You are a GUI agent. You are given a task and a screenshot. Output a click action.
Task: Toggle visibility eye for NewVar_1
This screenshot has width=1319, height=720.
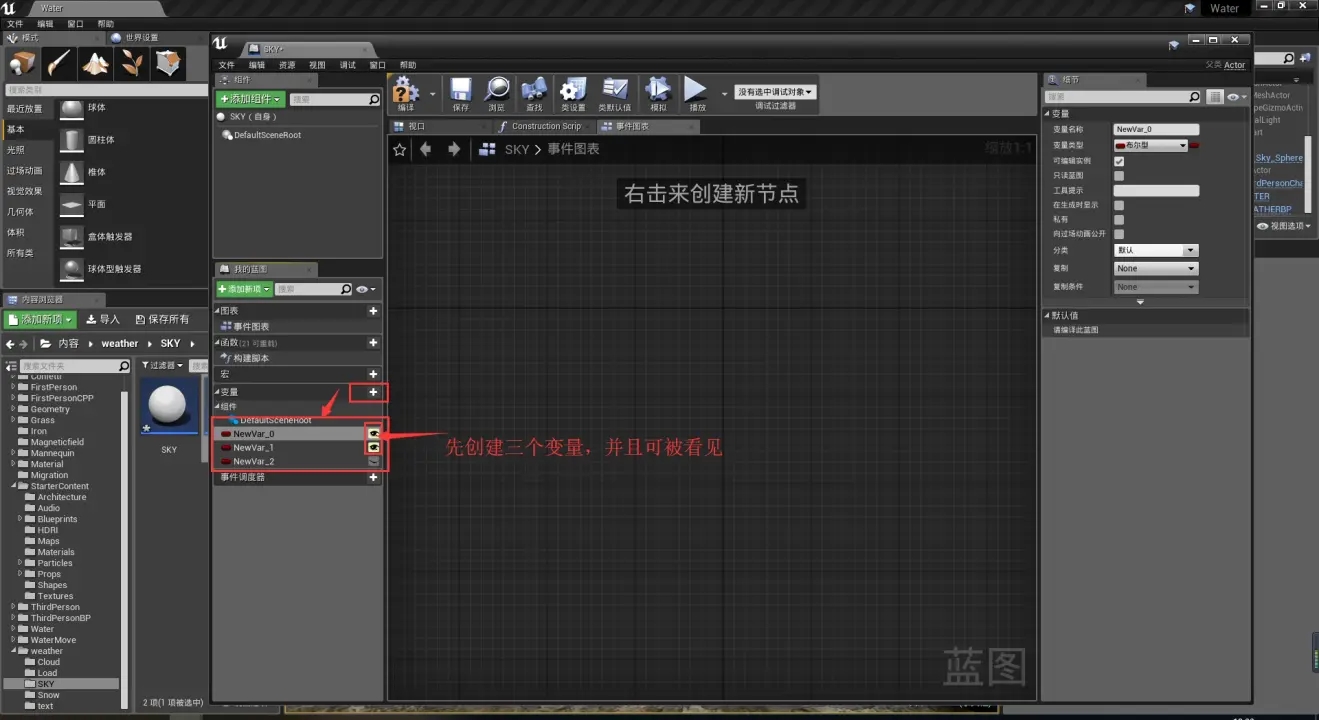point(374,448)
